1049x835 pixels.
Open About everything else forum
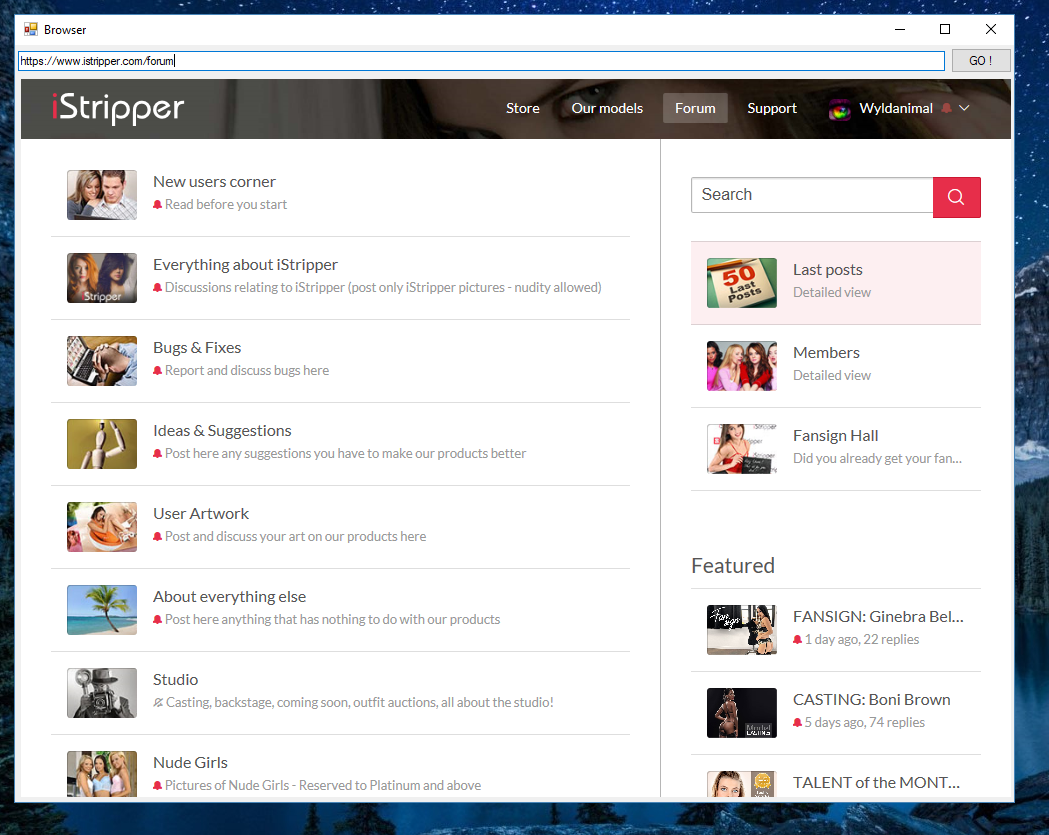click(x=229, y=596)
